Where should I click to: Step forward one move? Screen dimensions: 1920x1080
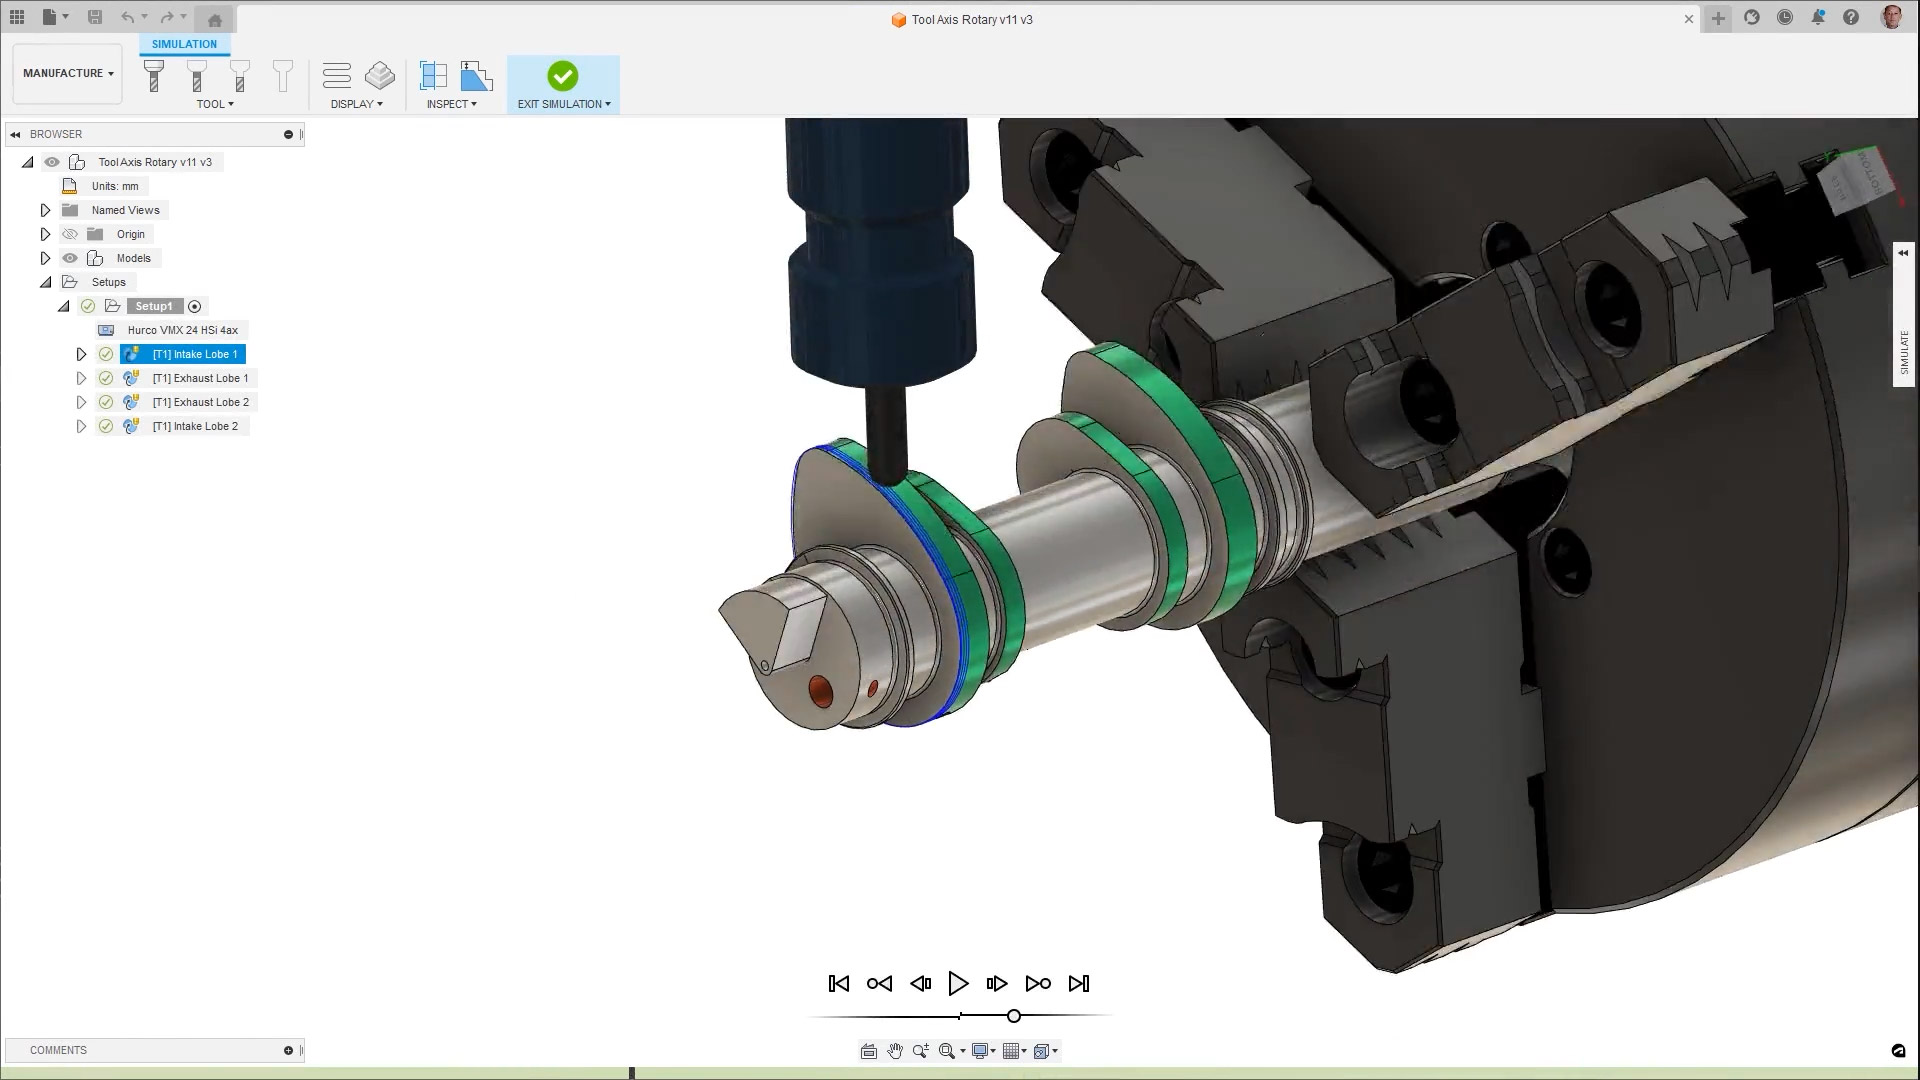[996, 984]
